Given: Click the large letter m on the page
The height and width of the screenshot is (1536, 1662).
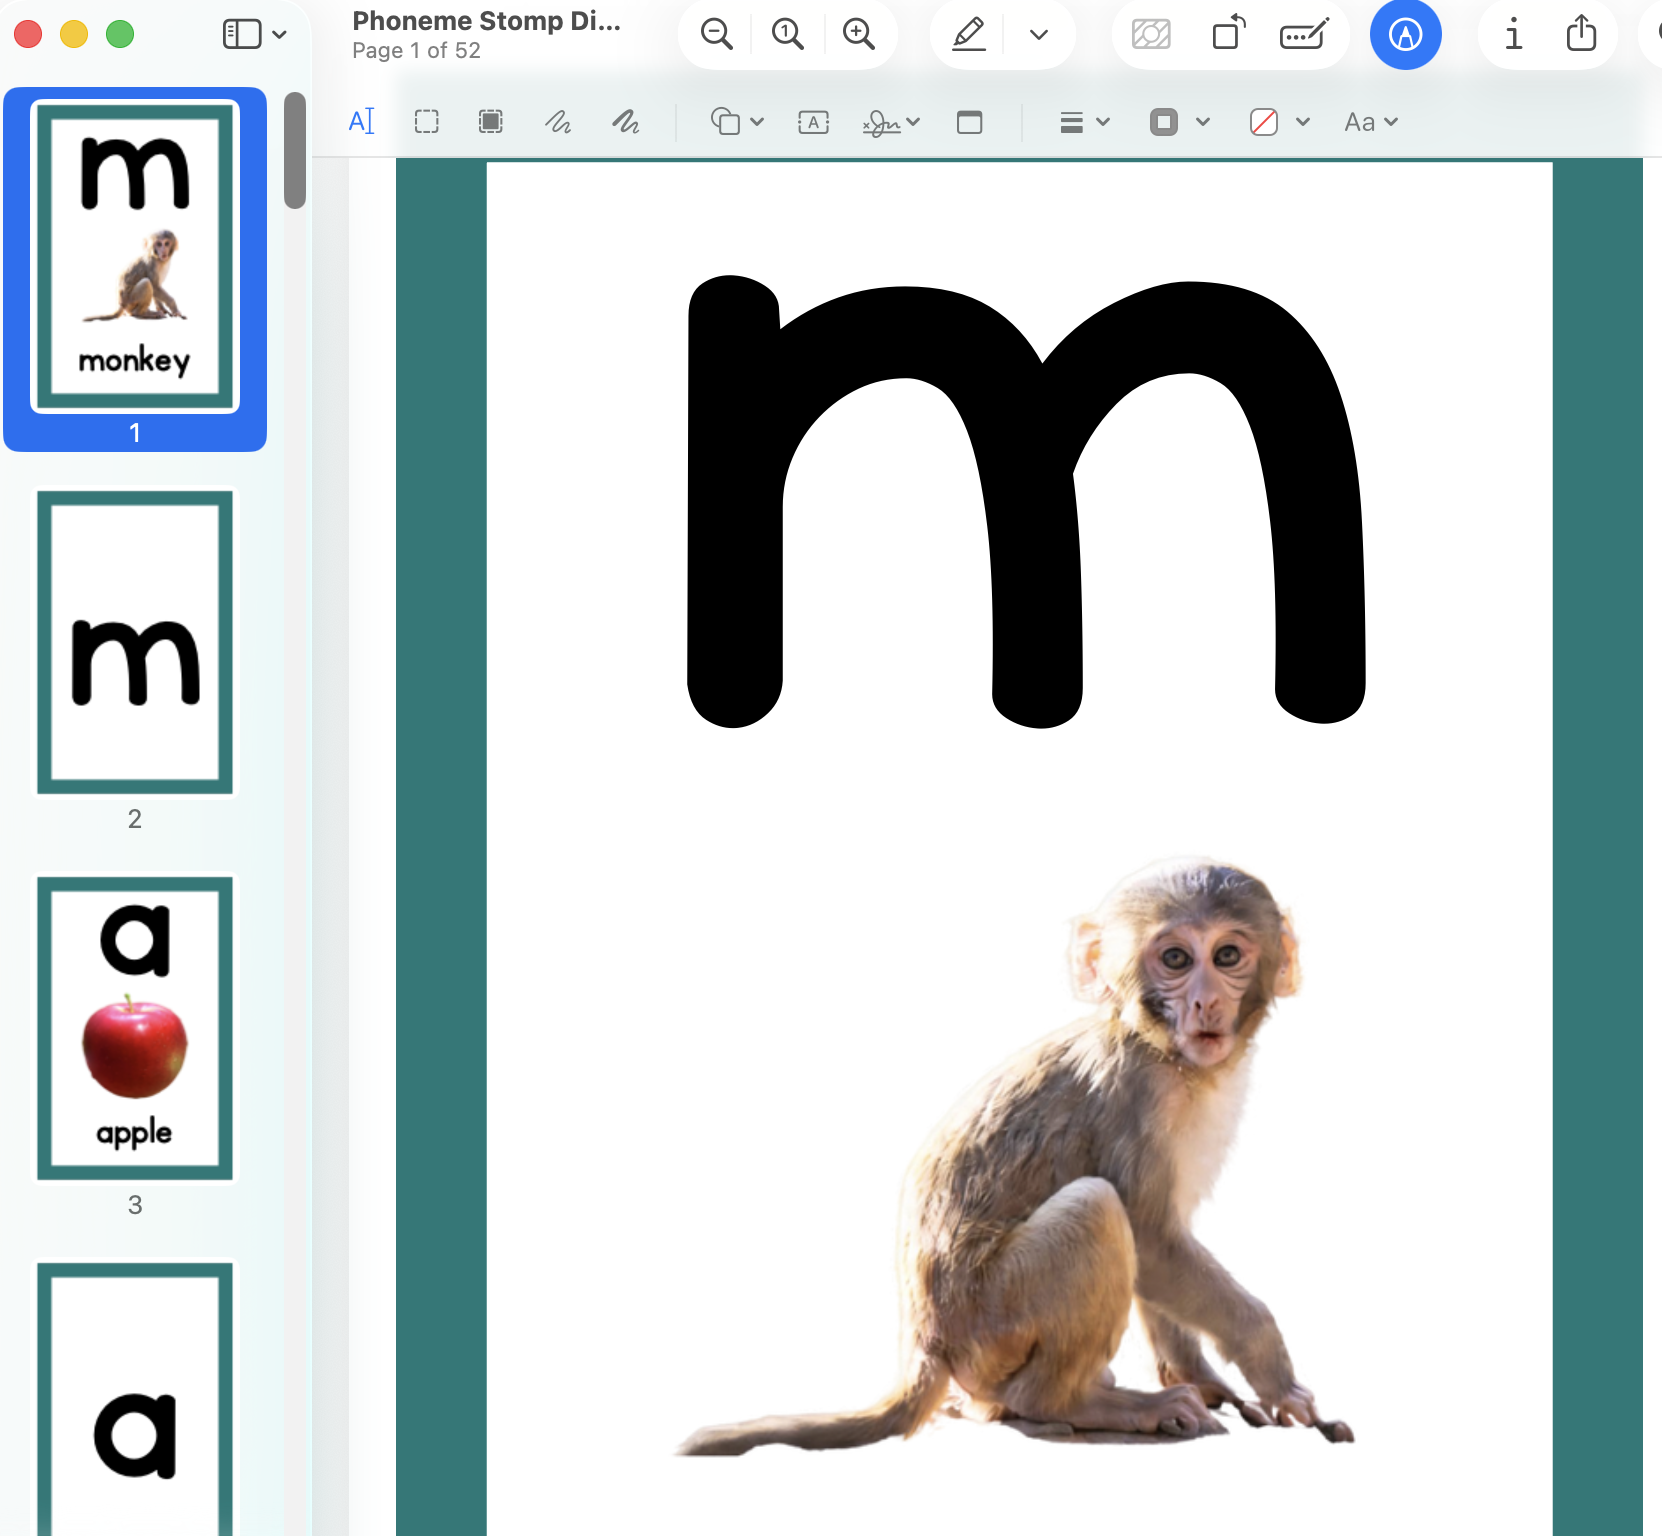Looking at the screenshot, I should 1026,501.
